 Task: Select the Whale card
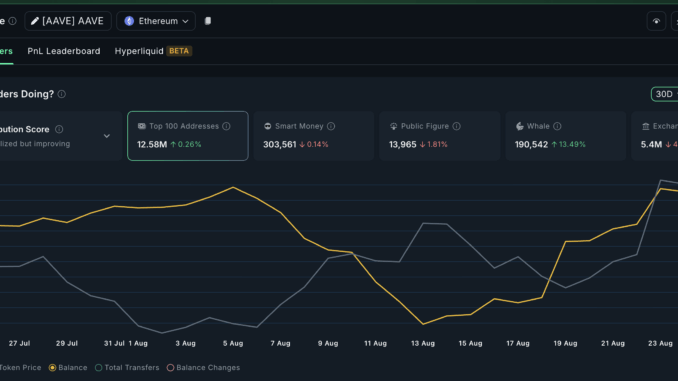click(566, 136)
